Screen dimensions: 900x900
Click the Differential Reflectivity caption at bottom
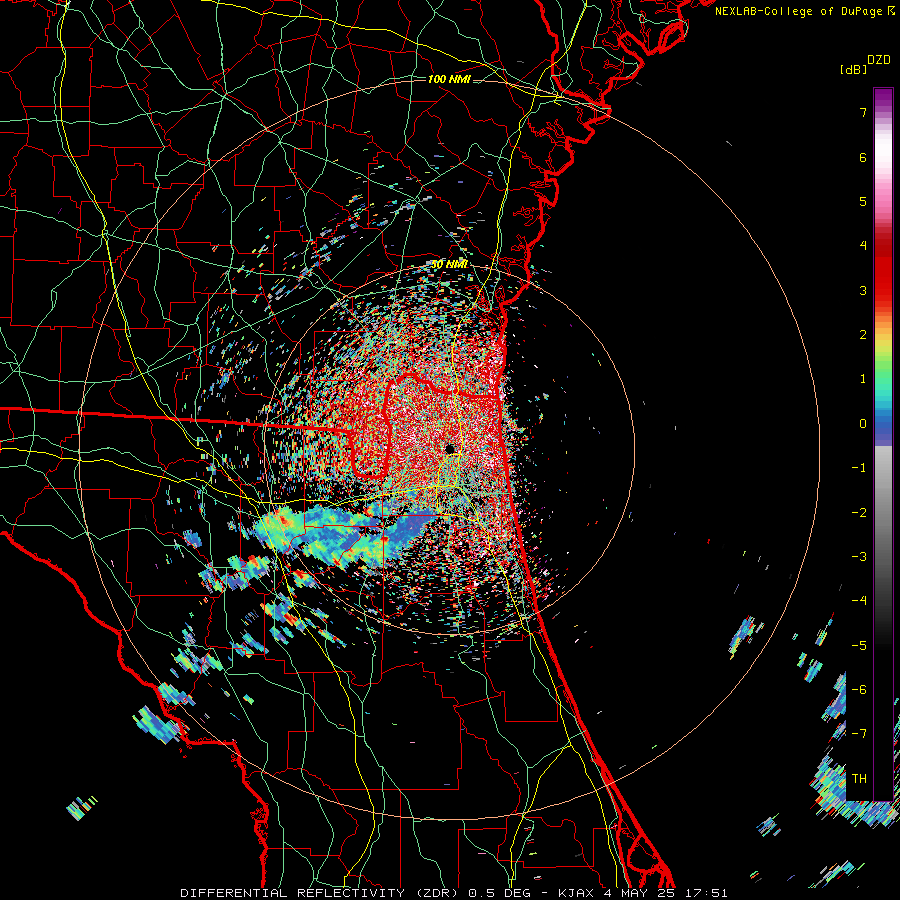click(x=453, y=893)
